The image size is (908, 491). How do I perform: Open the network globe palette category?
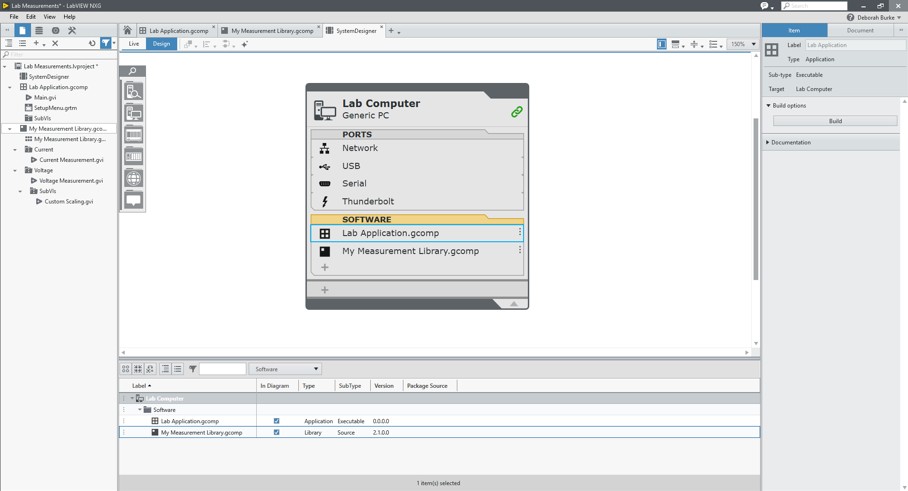point(133,178)
